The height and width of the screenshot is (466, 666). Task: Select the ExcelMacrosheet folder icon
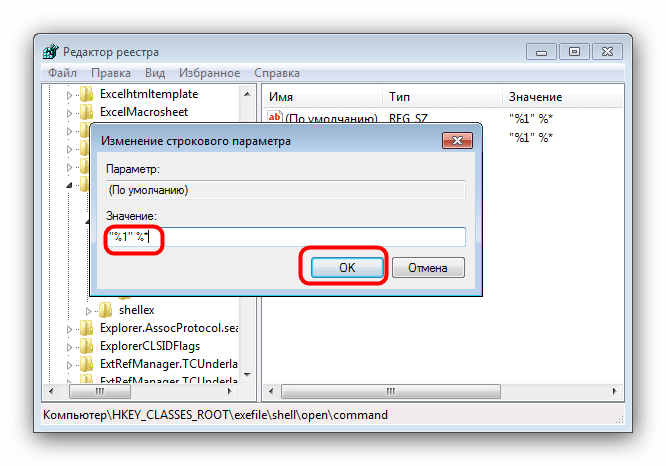(x=87, y=112)
